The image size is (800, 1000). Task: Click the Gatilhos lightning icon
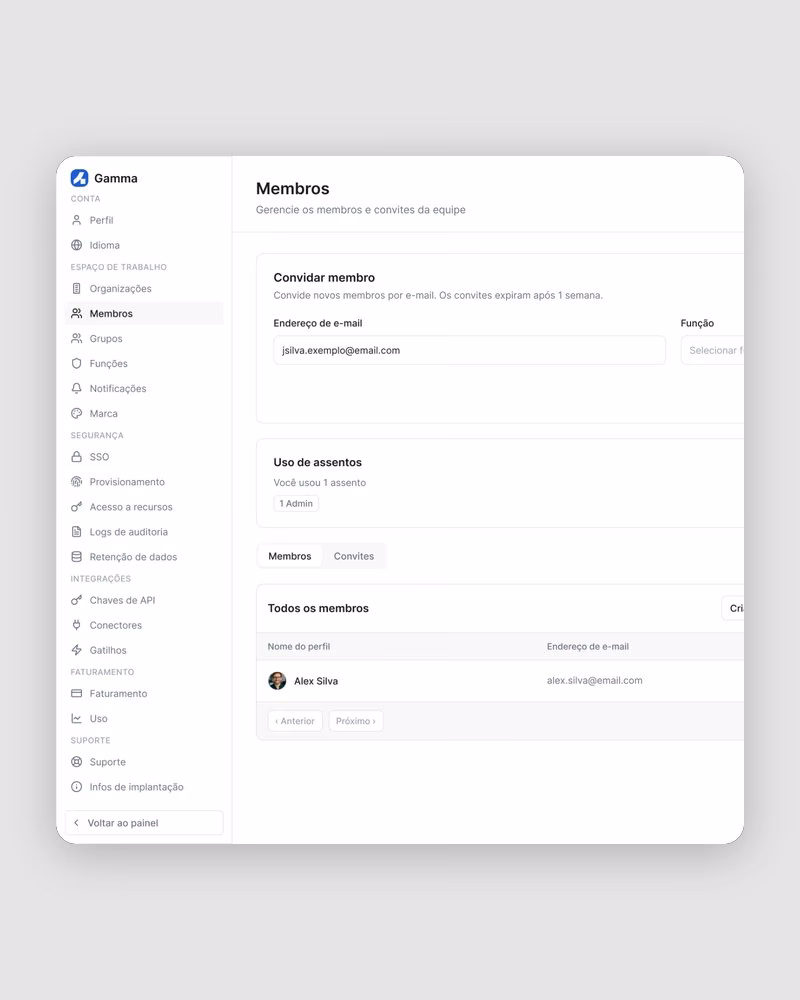pyautogui.click(x=77, y=650)
